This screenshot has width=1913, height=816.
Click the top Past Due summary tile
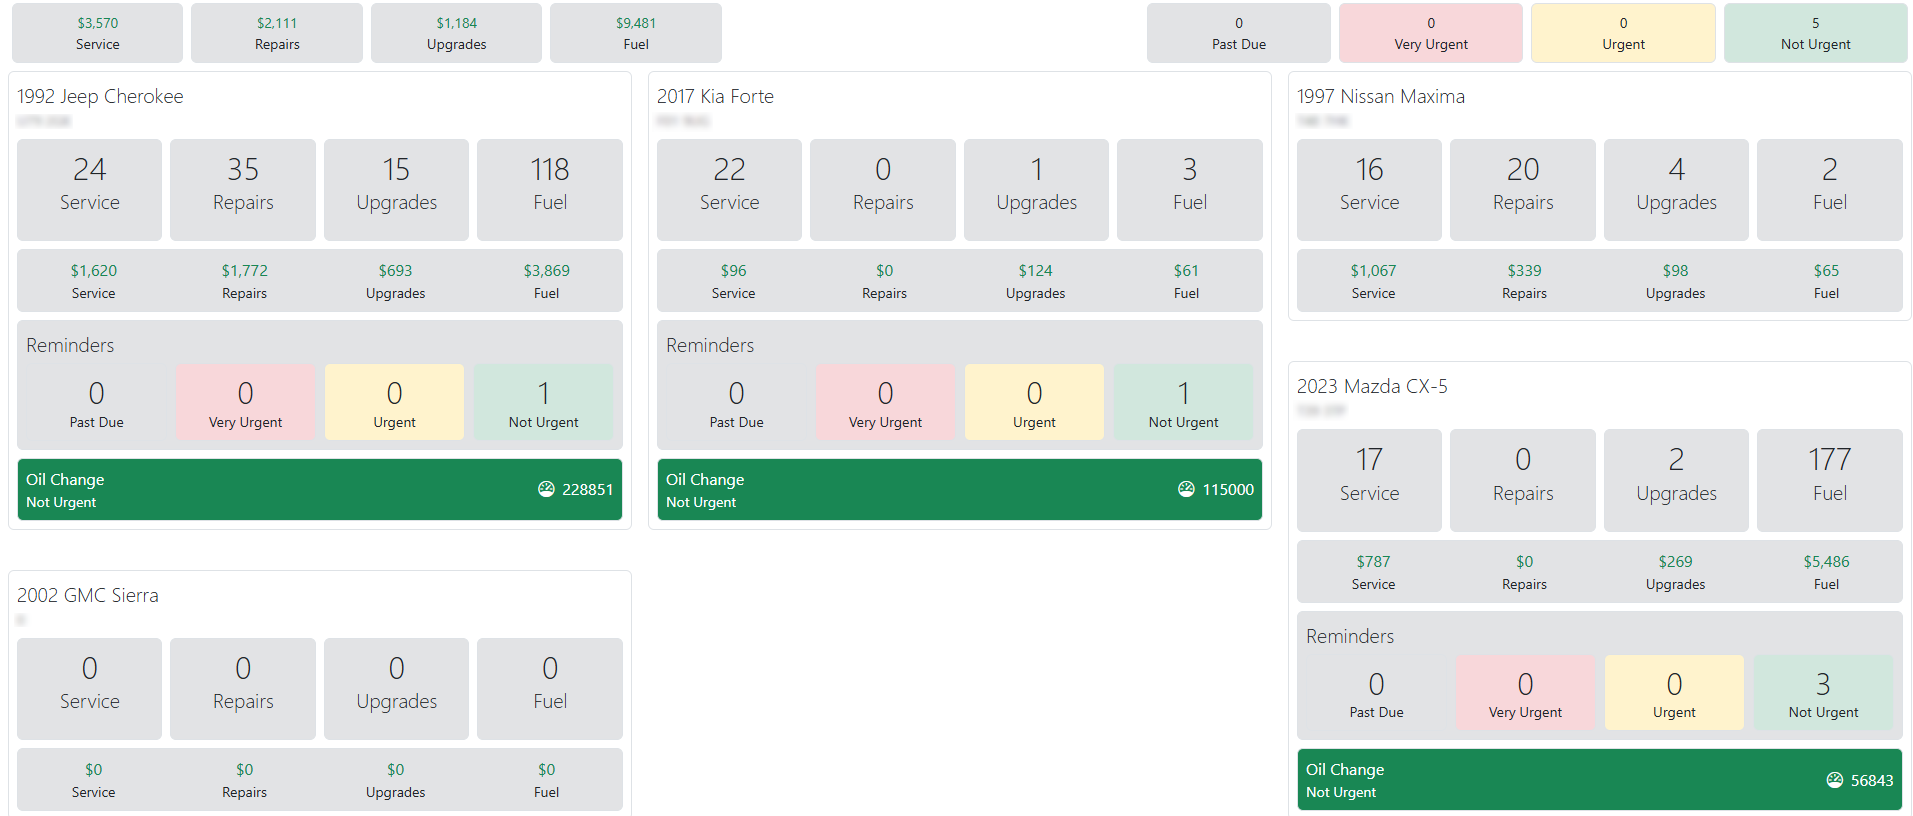(x=1238, y=33)
